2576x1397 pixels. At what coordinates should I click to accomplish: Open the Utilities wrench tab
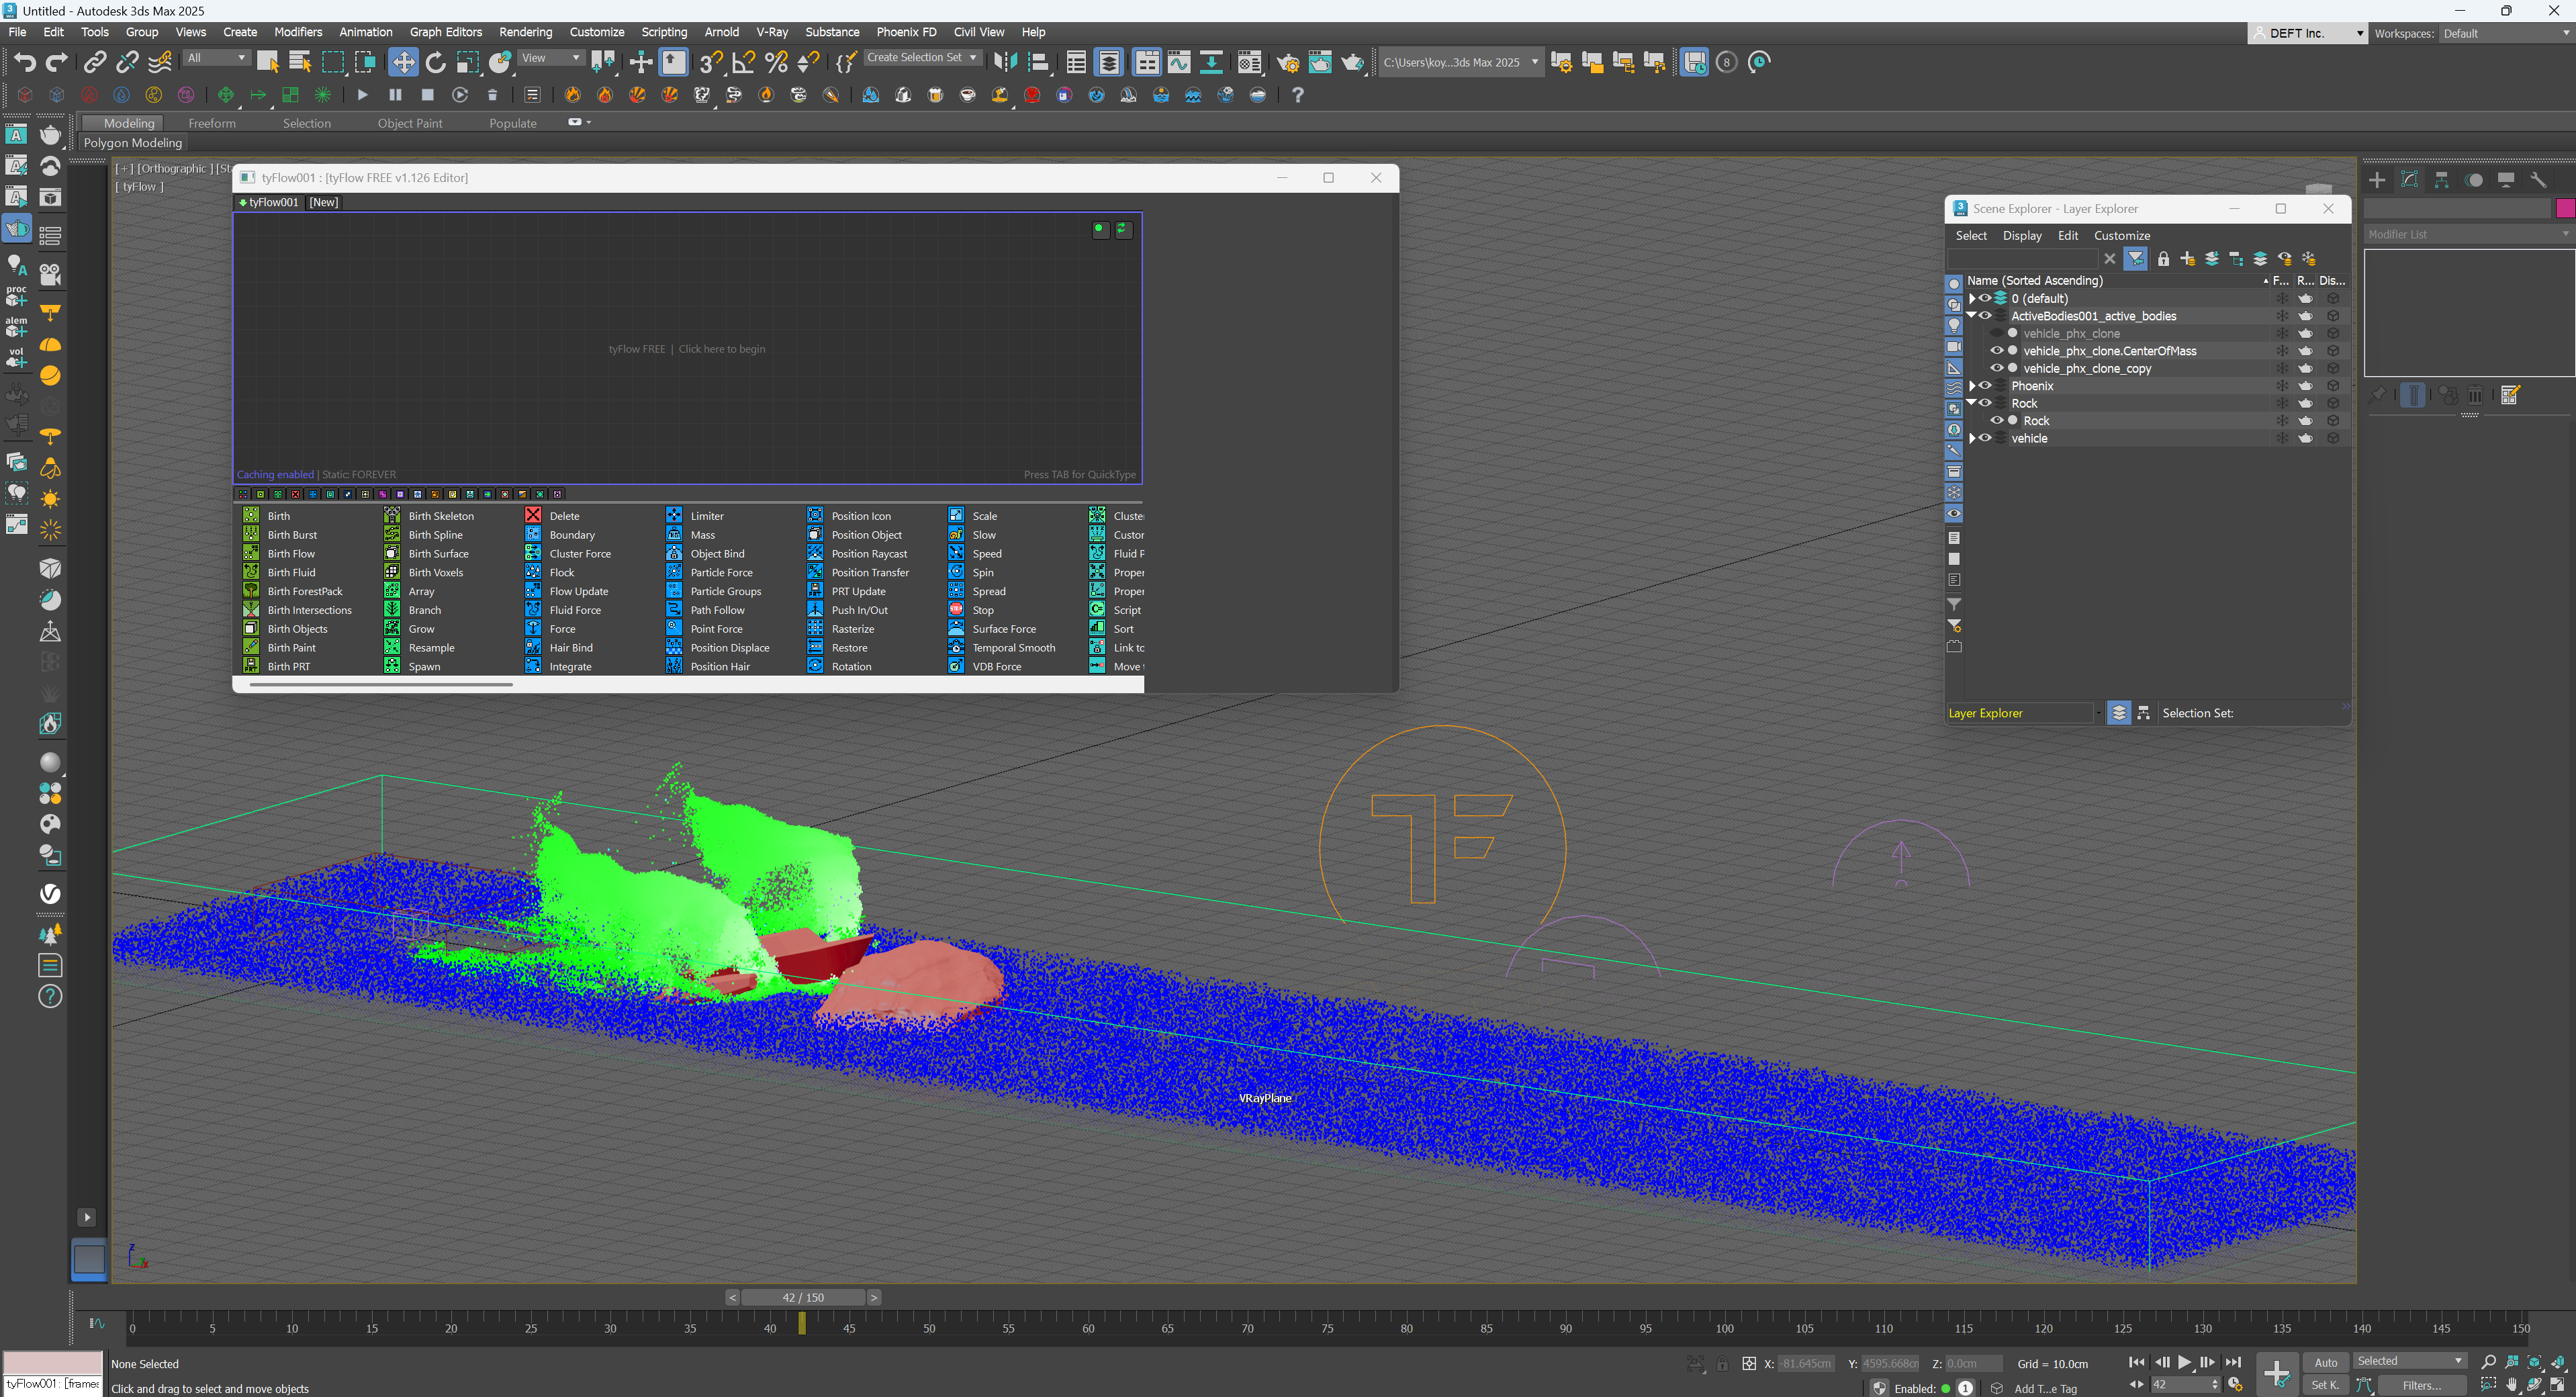tap(2538, 180)
